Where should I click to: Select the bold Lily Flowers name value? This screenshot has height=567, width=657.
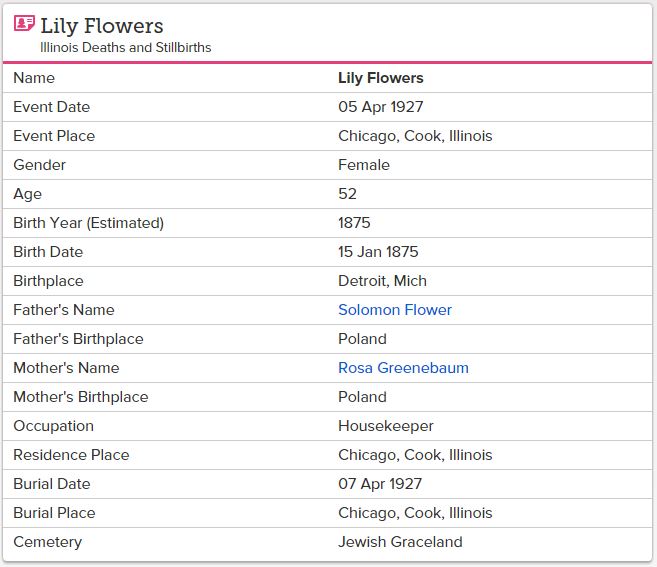pyautogui.click(x=381, y=78)
